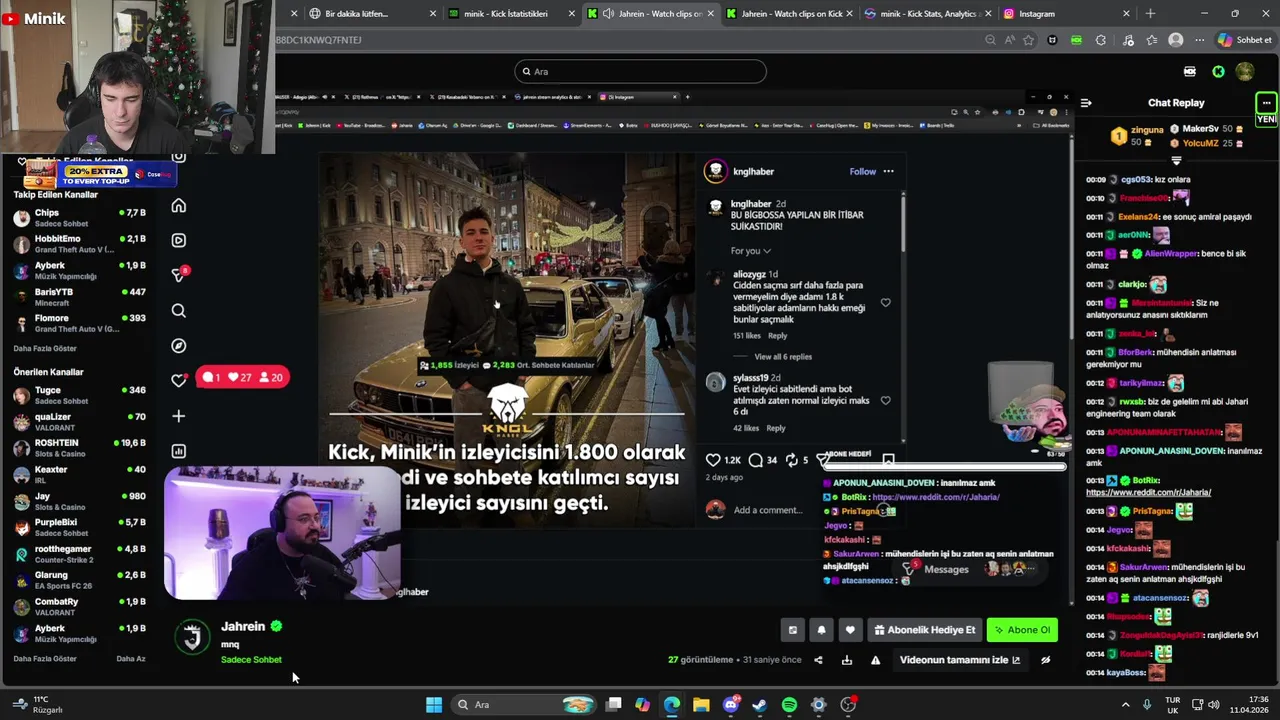Open a new browser tab
1280x720 pixels.
(x=1150, y=14)
